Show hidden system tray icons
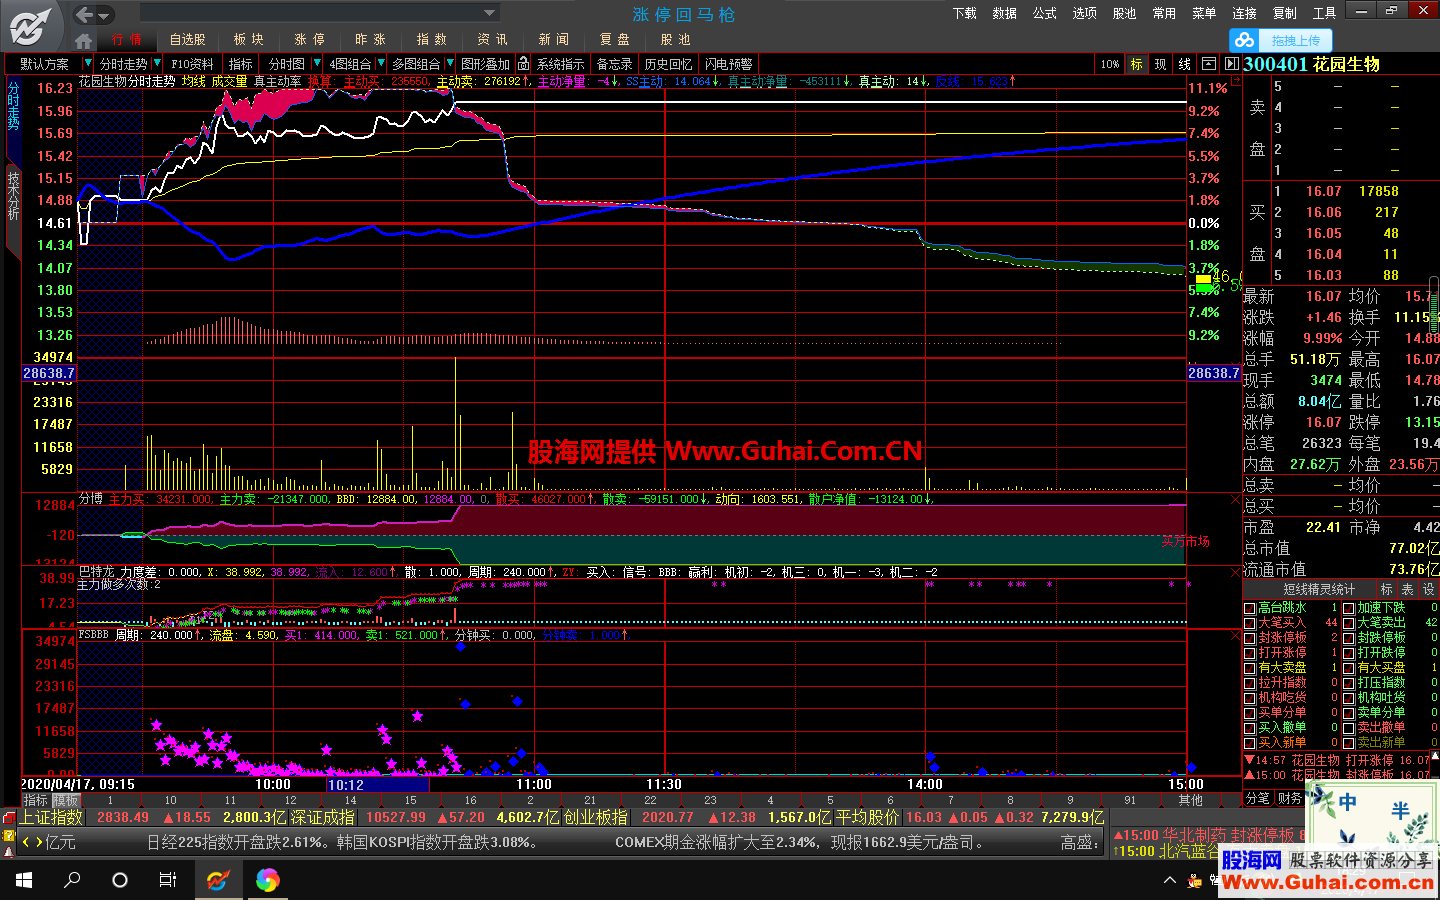The height and width of the screenshot is (900, 1440). click(1169, 881)
